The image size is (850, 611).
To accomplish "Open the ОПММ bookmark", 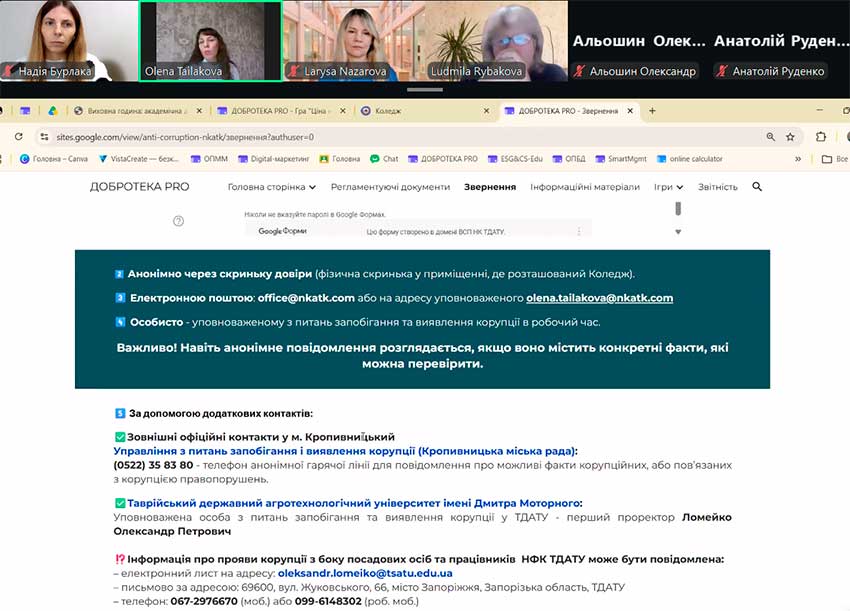I will [x=209, y=159].
